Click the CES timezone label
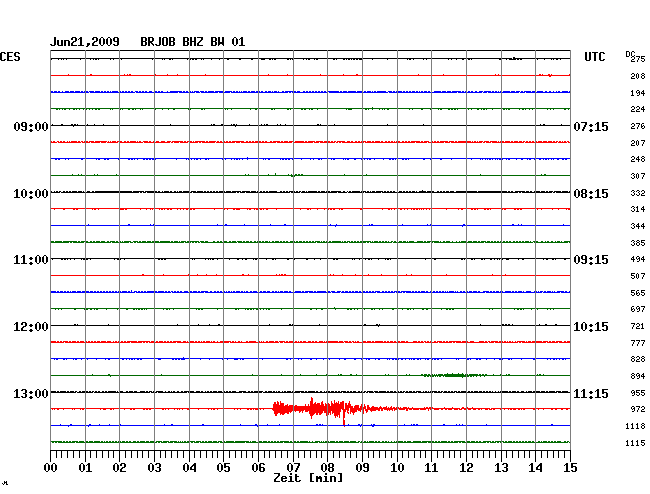This screenshot has width=650, height=494. click(x=10, y=57)
